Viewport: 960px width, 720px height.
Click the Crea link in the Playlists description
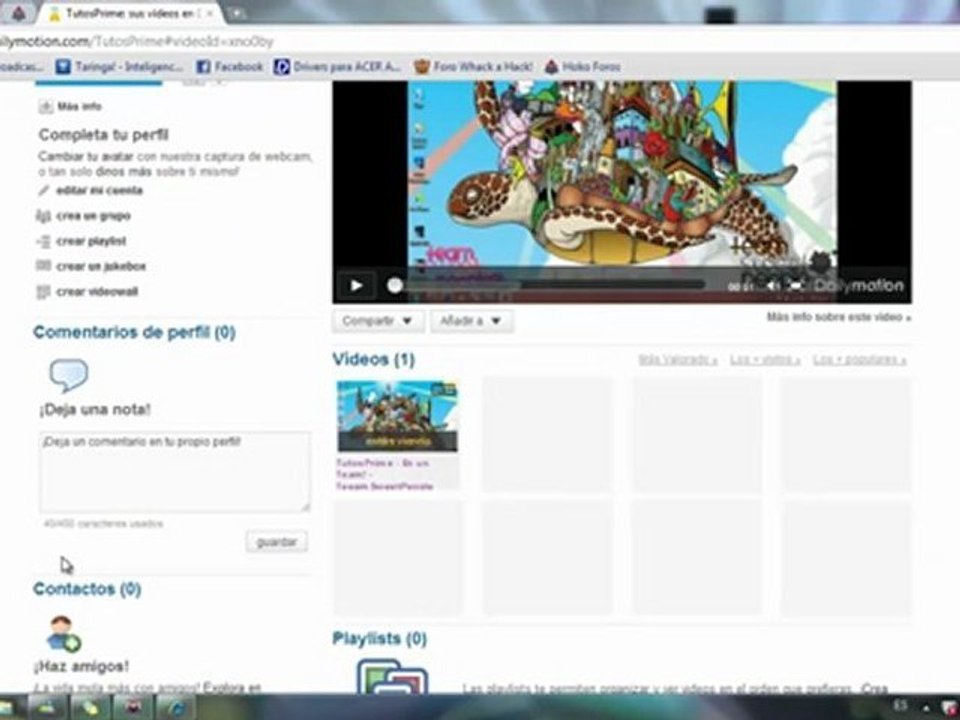click(873, 689)
